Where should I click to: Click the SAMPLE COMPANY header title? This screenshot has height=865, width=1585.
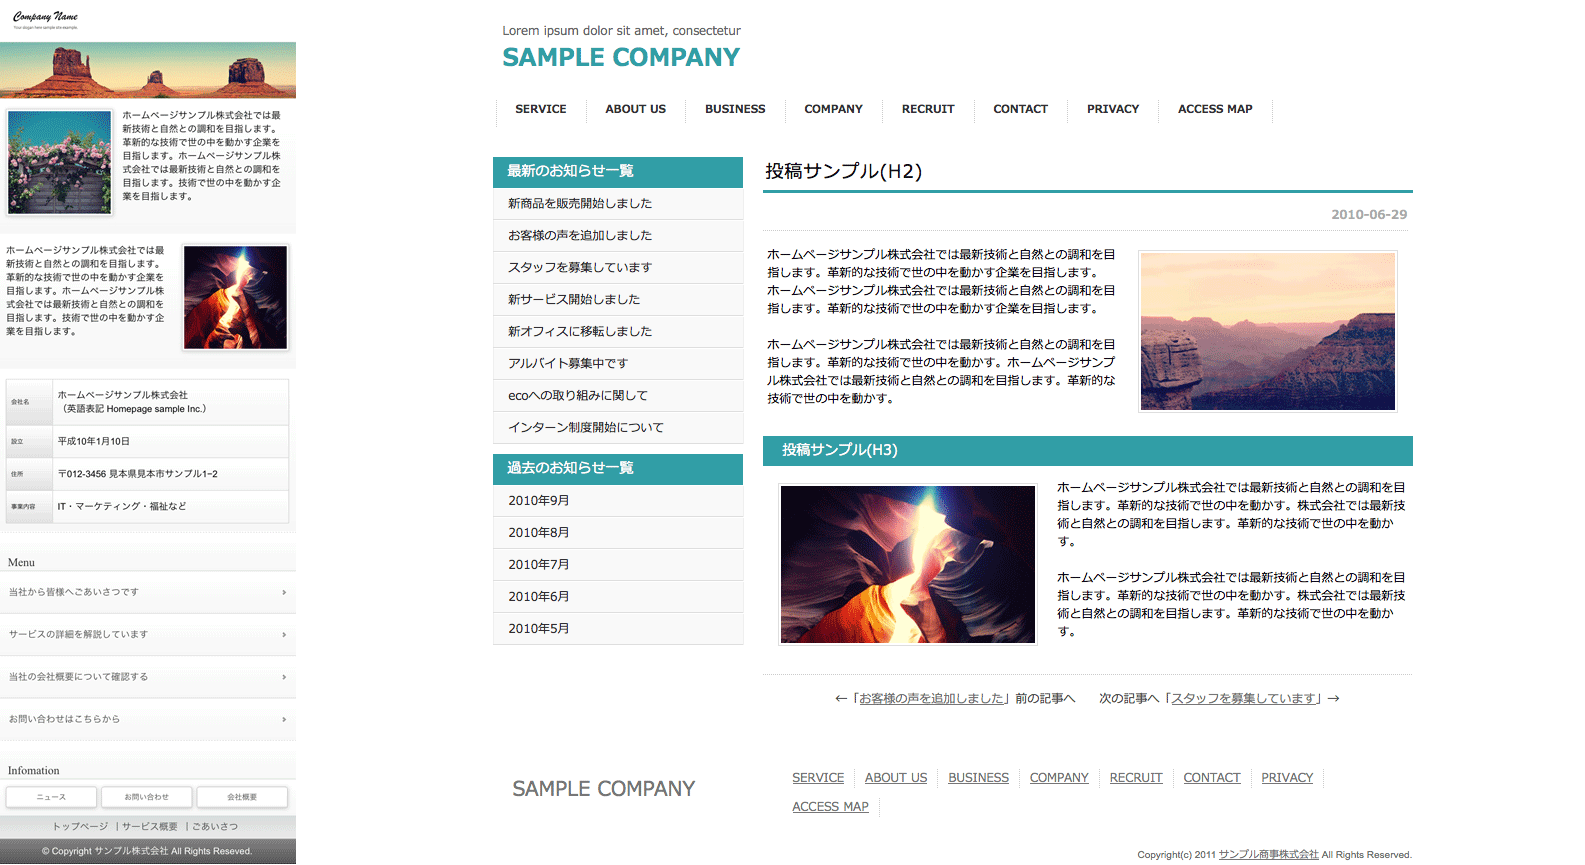point(620,58)
